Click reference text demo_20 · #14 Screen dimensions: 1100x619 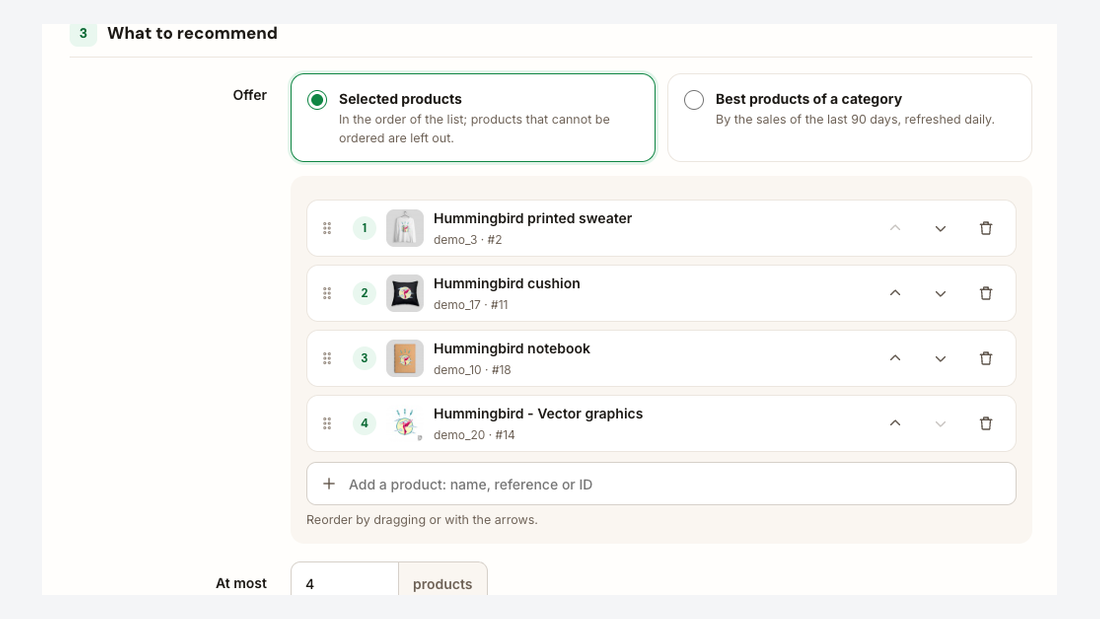(x=474, y=435)
